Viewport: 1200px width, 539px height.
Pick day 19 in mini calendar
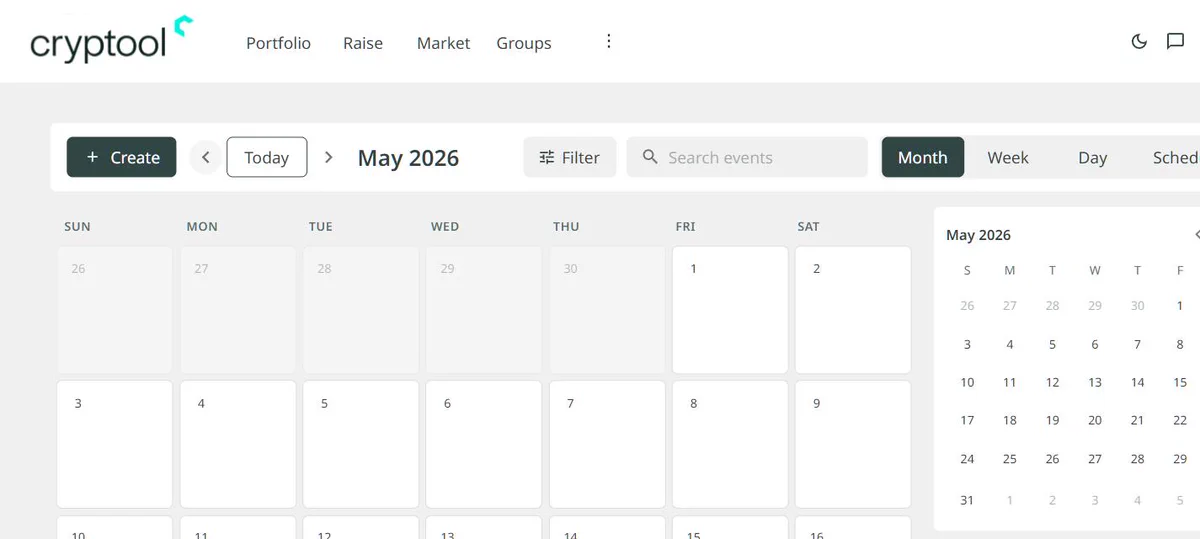tap(1052, 420)
